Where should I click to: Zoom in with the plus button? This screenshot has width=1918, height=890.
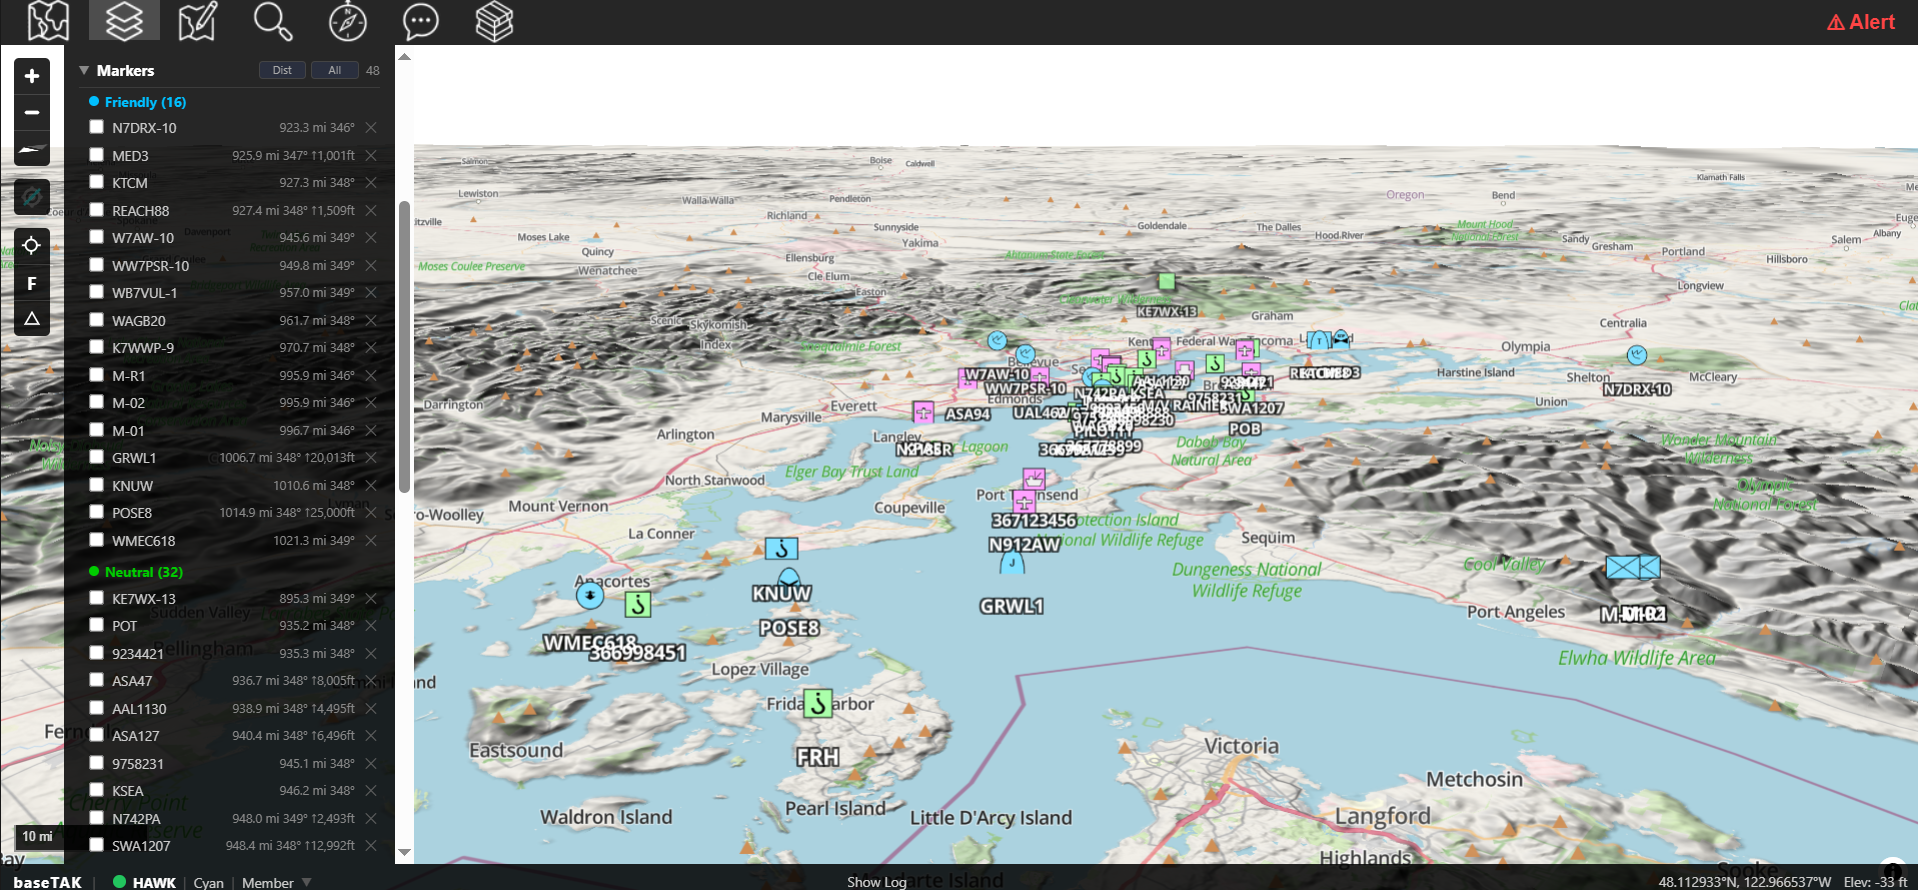(32, 76)
